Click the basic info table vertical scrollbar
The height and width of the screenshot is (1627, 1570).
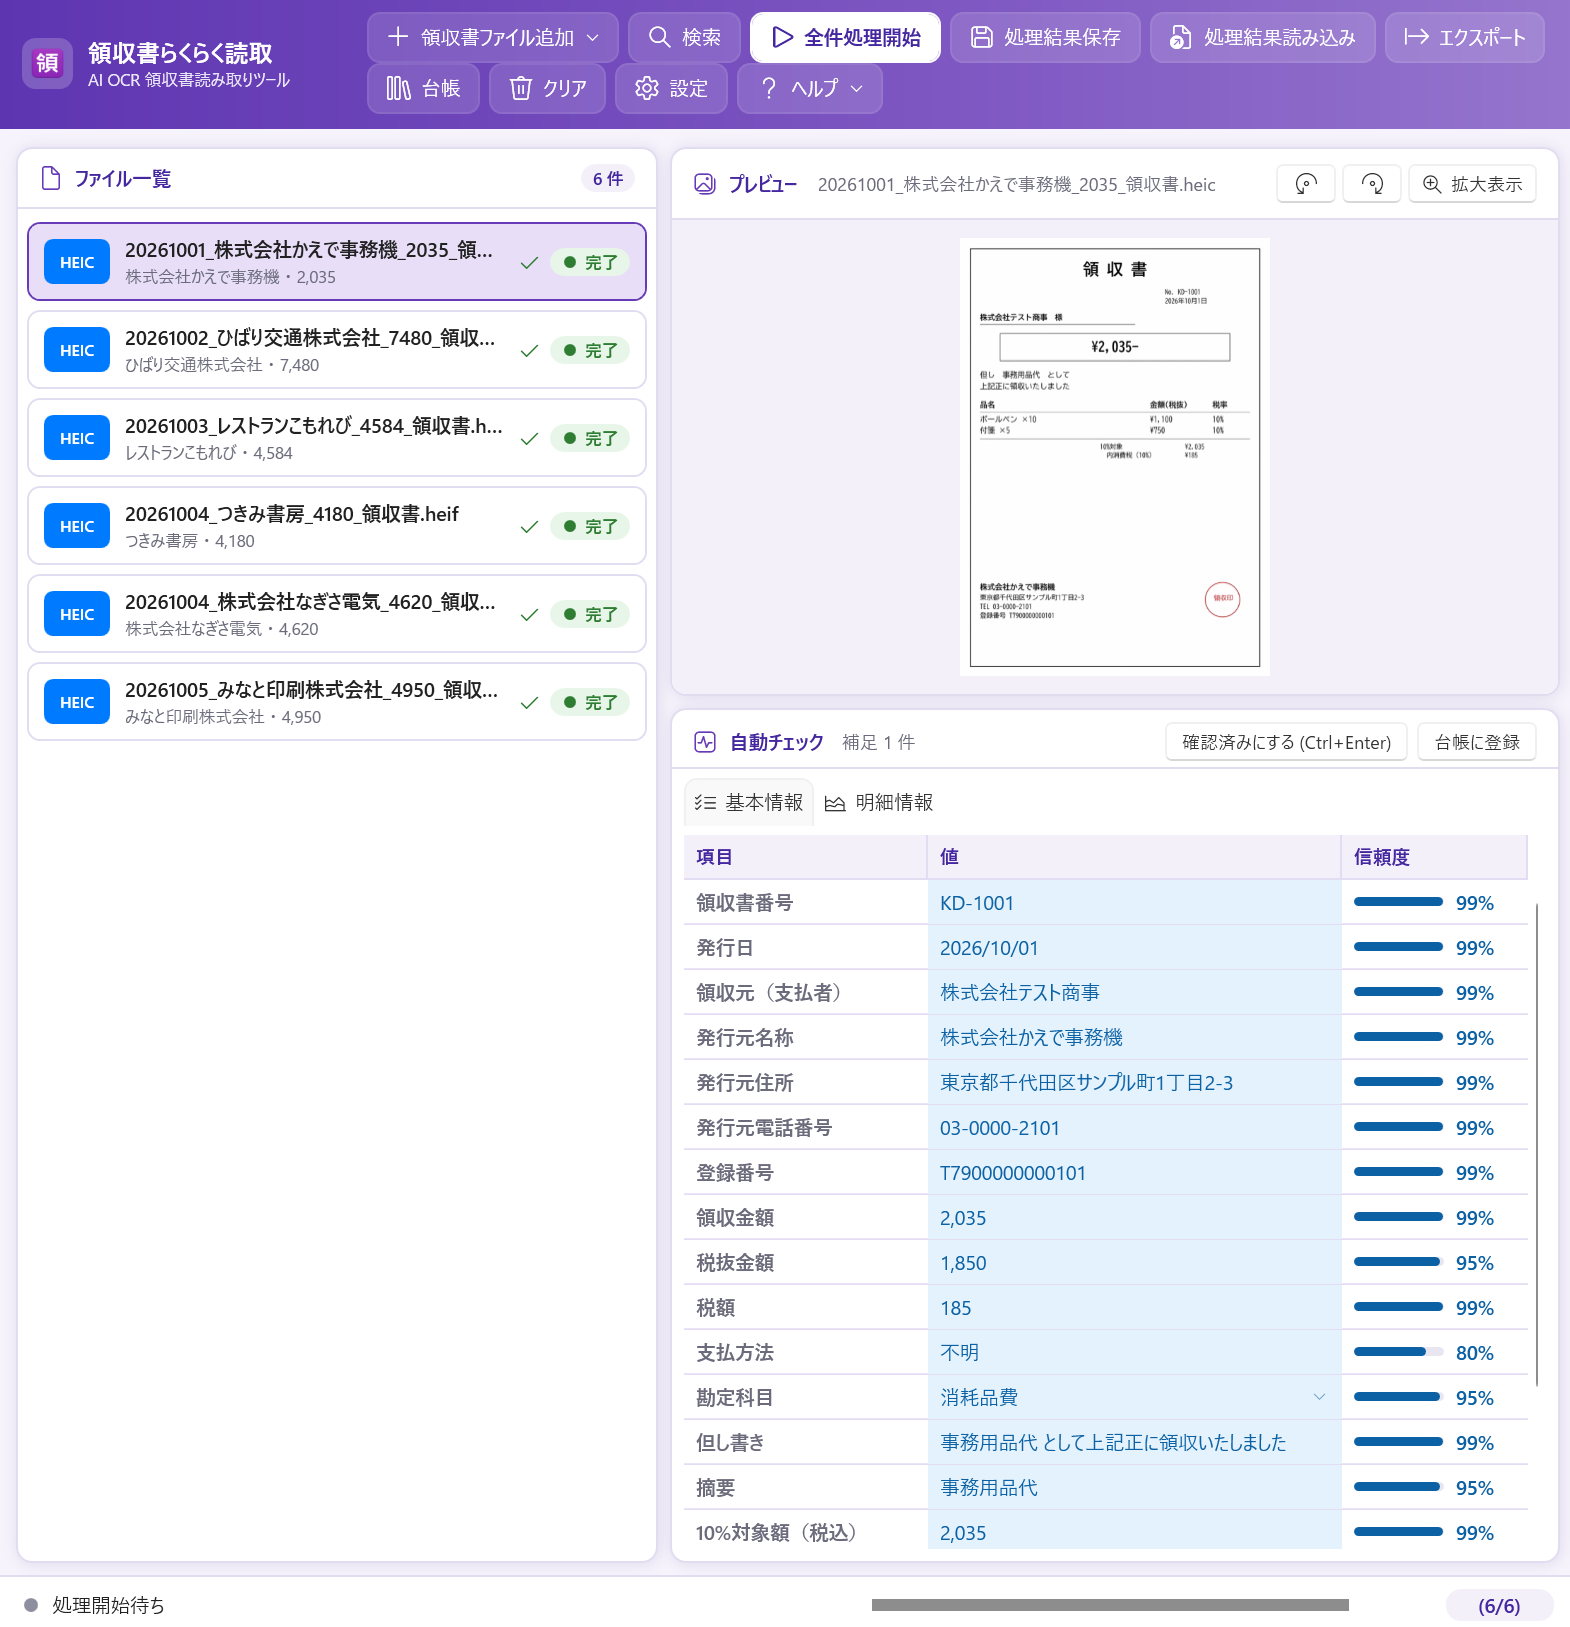1536,1145
